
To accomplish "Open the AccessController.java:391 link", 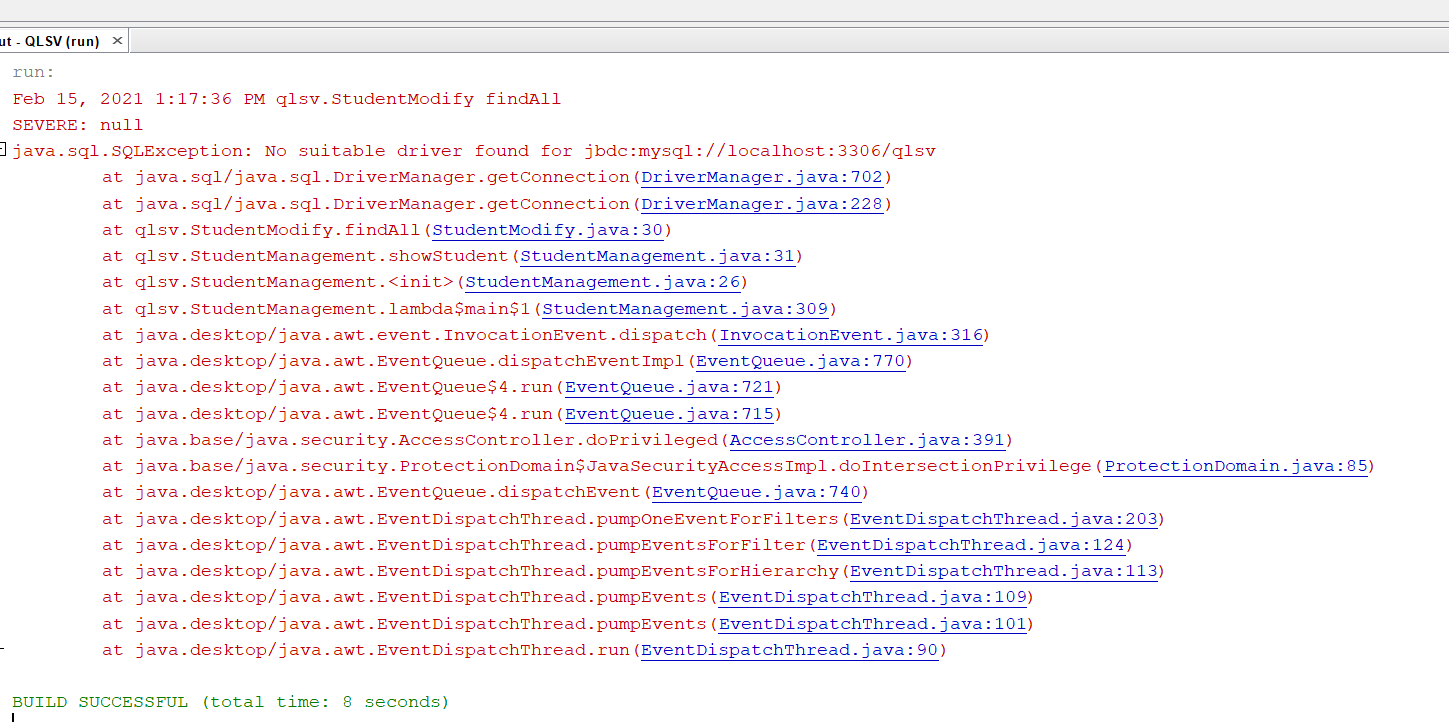I will click(x=866, y=440).
